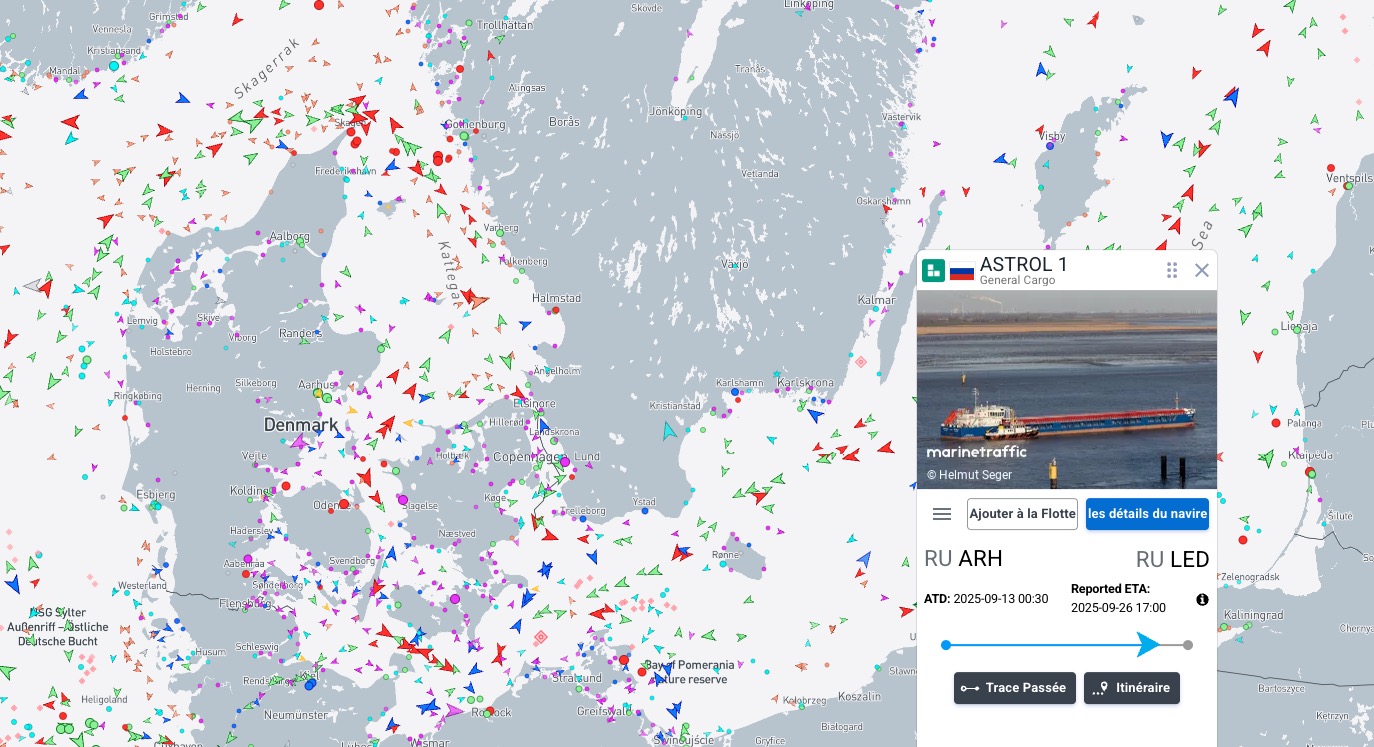Open the hamburger menu in vessel popup

pos(941,514)
